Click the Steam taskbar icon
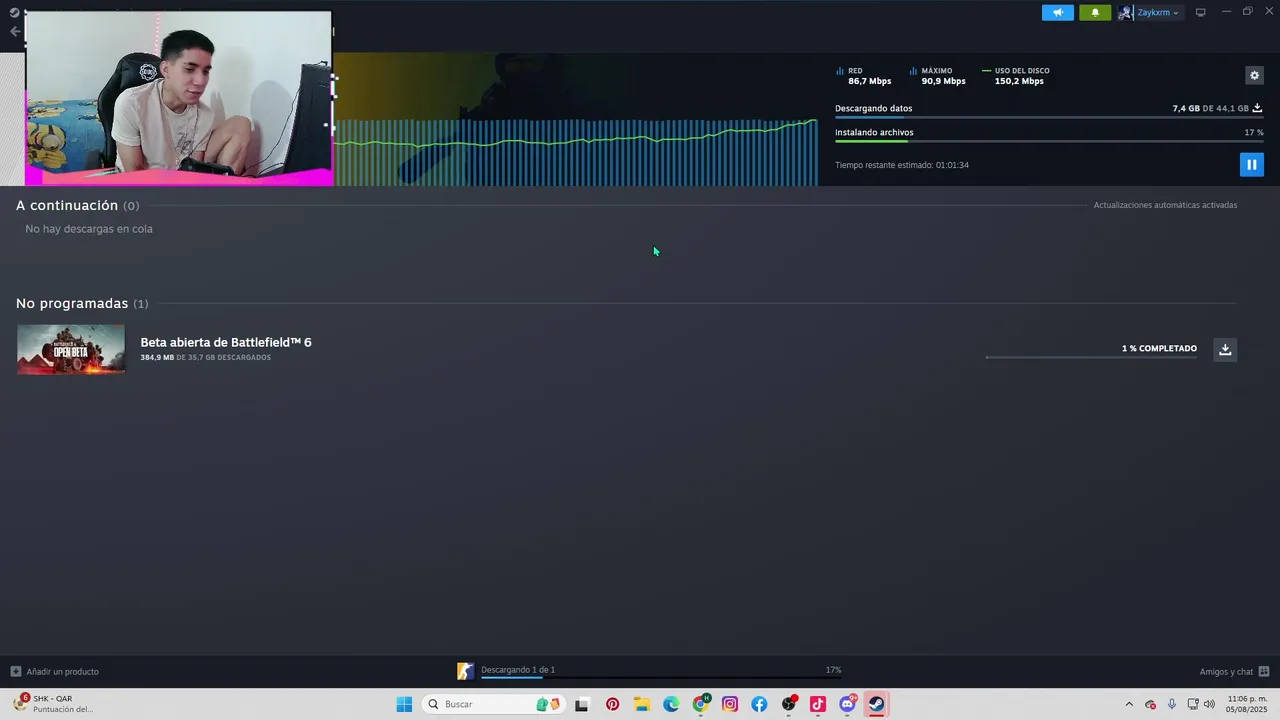 pyautogui.click(x=876, y=704)
